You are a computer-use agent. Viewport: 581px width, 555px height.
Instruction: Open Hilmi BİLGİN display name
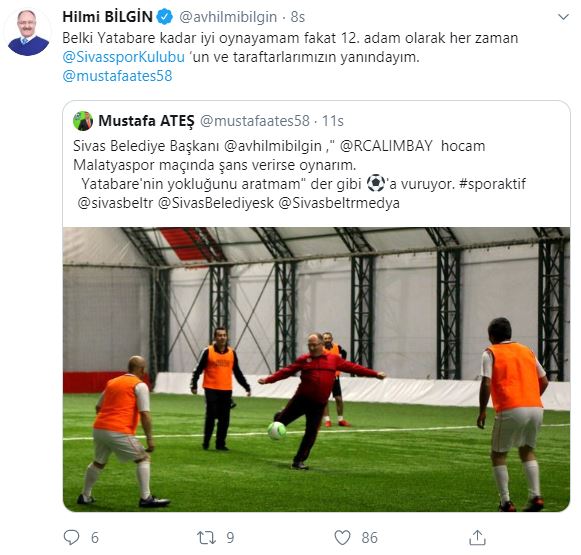click(107, 17)
